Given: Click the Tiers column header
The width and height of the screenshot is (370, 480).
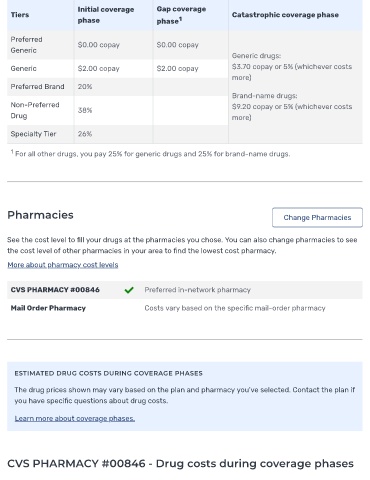Looking at the screenshot, I should (x=20, y=15).
